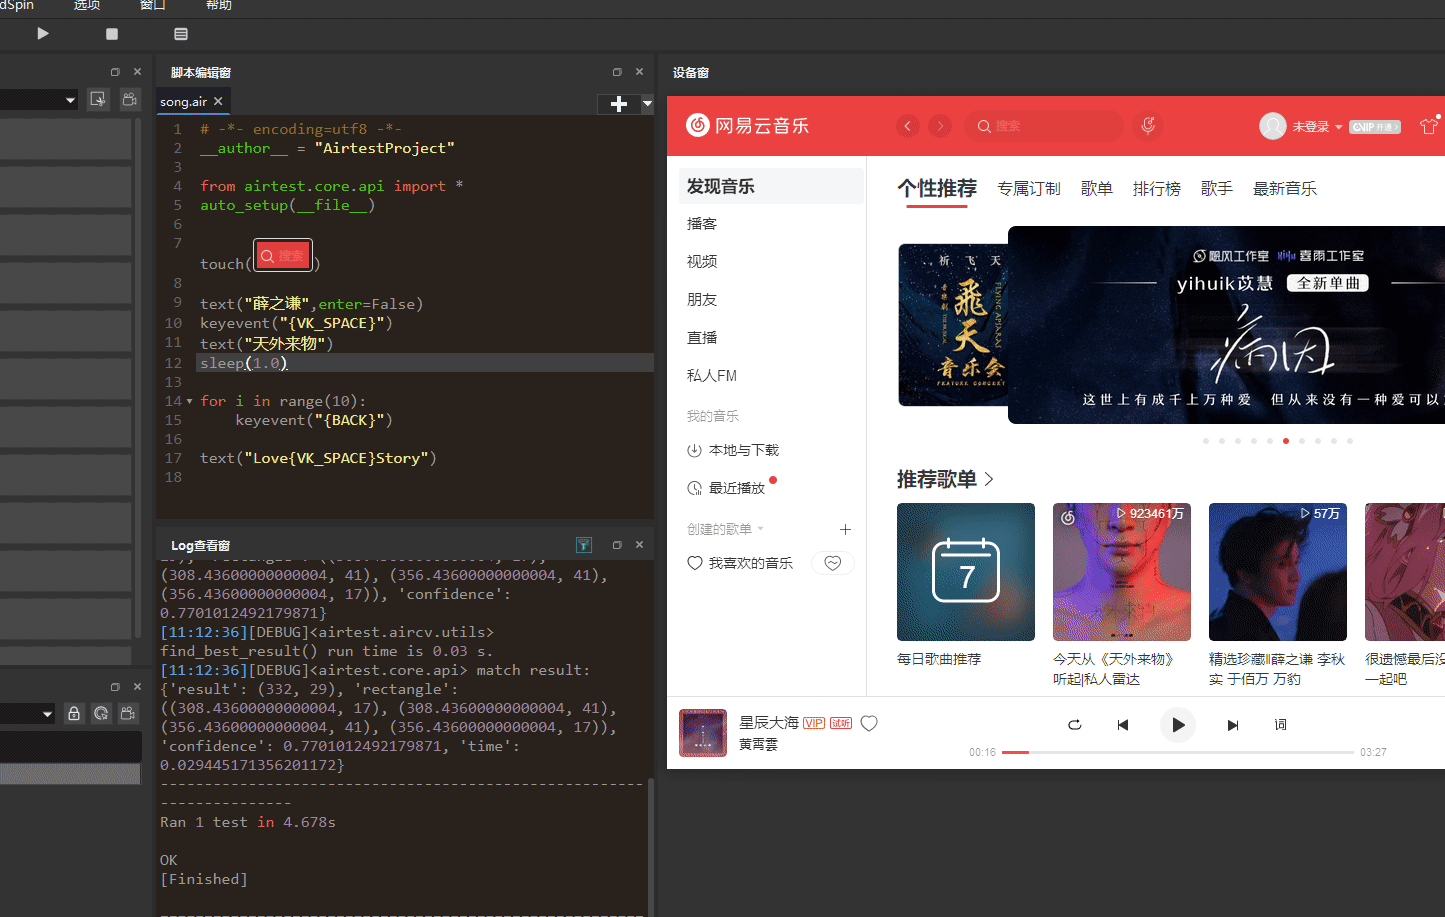Open the 精选珍藏 薛之谦 playlist cover

1278,572
